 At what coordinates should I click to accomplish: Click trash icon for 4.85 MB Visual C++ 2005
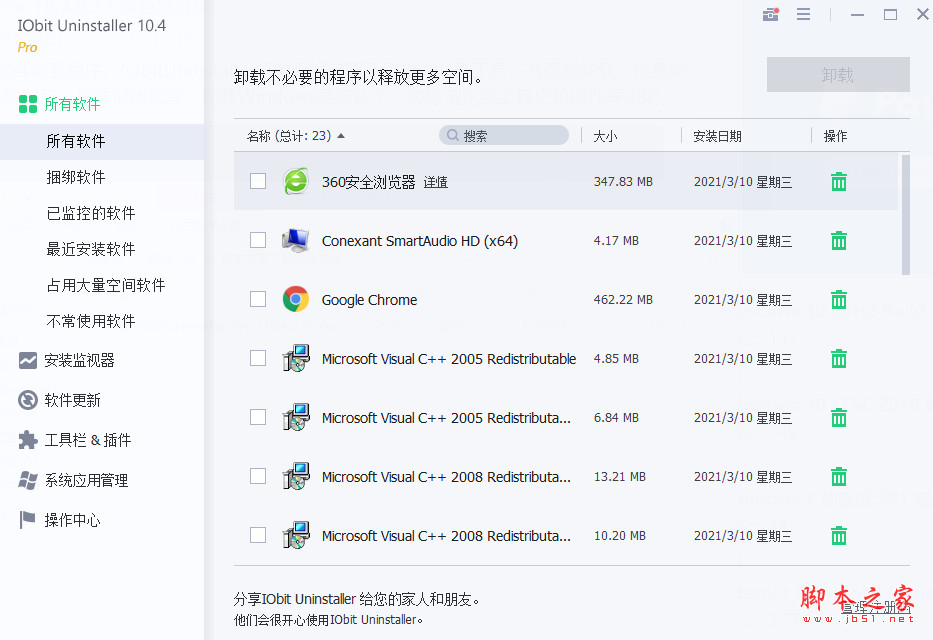839,359
